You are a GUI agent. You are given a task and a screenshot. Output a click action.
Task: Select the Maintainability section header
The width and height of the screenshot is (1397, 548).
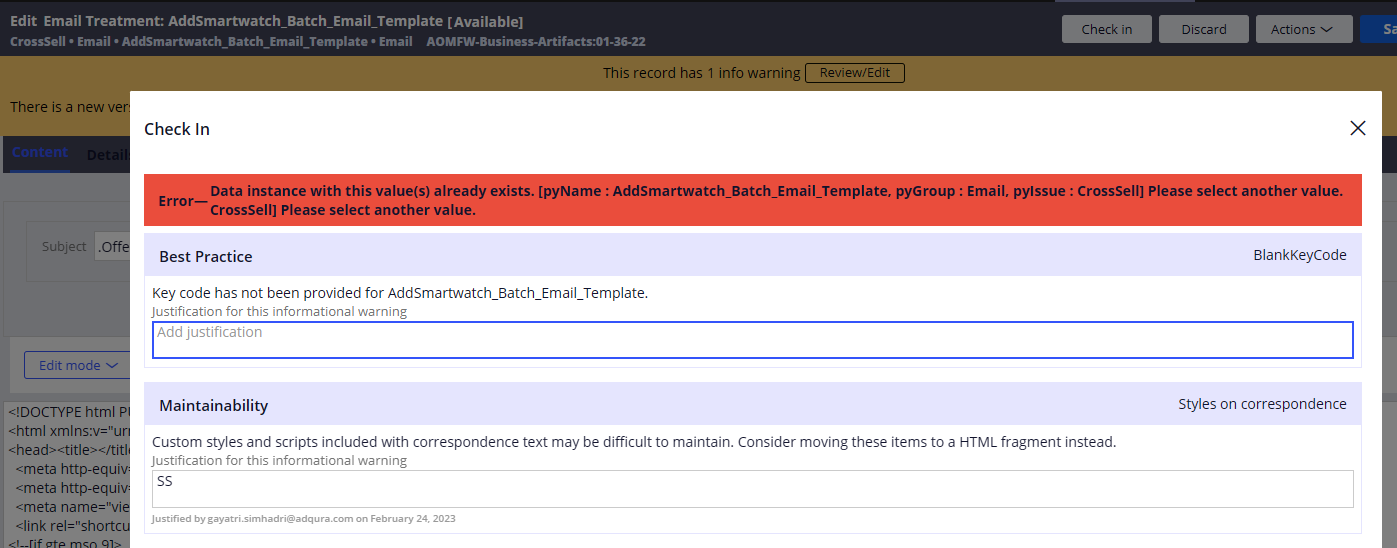[x=214, y=405]
